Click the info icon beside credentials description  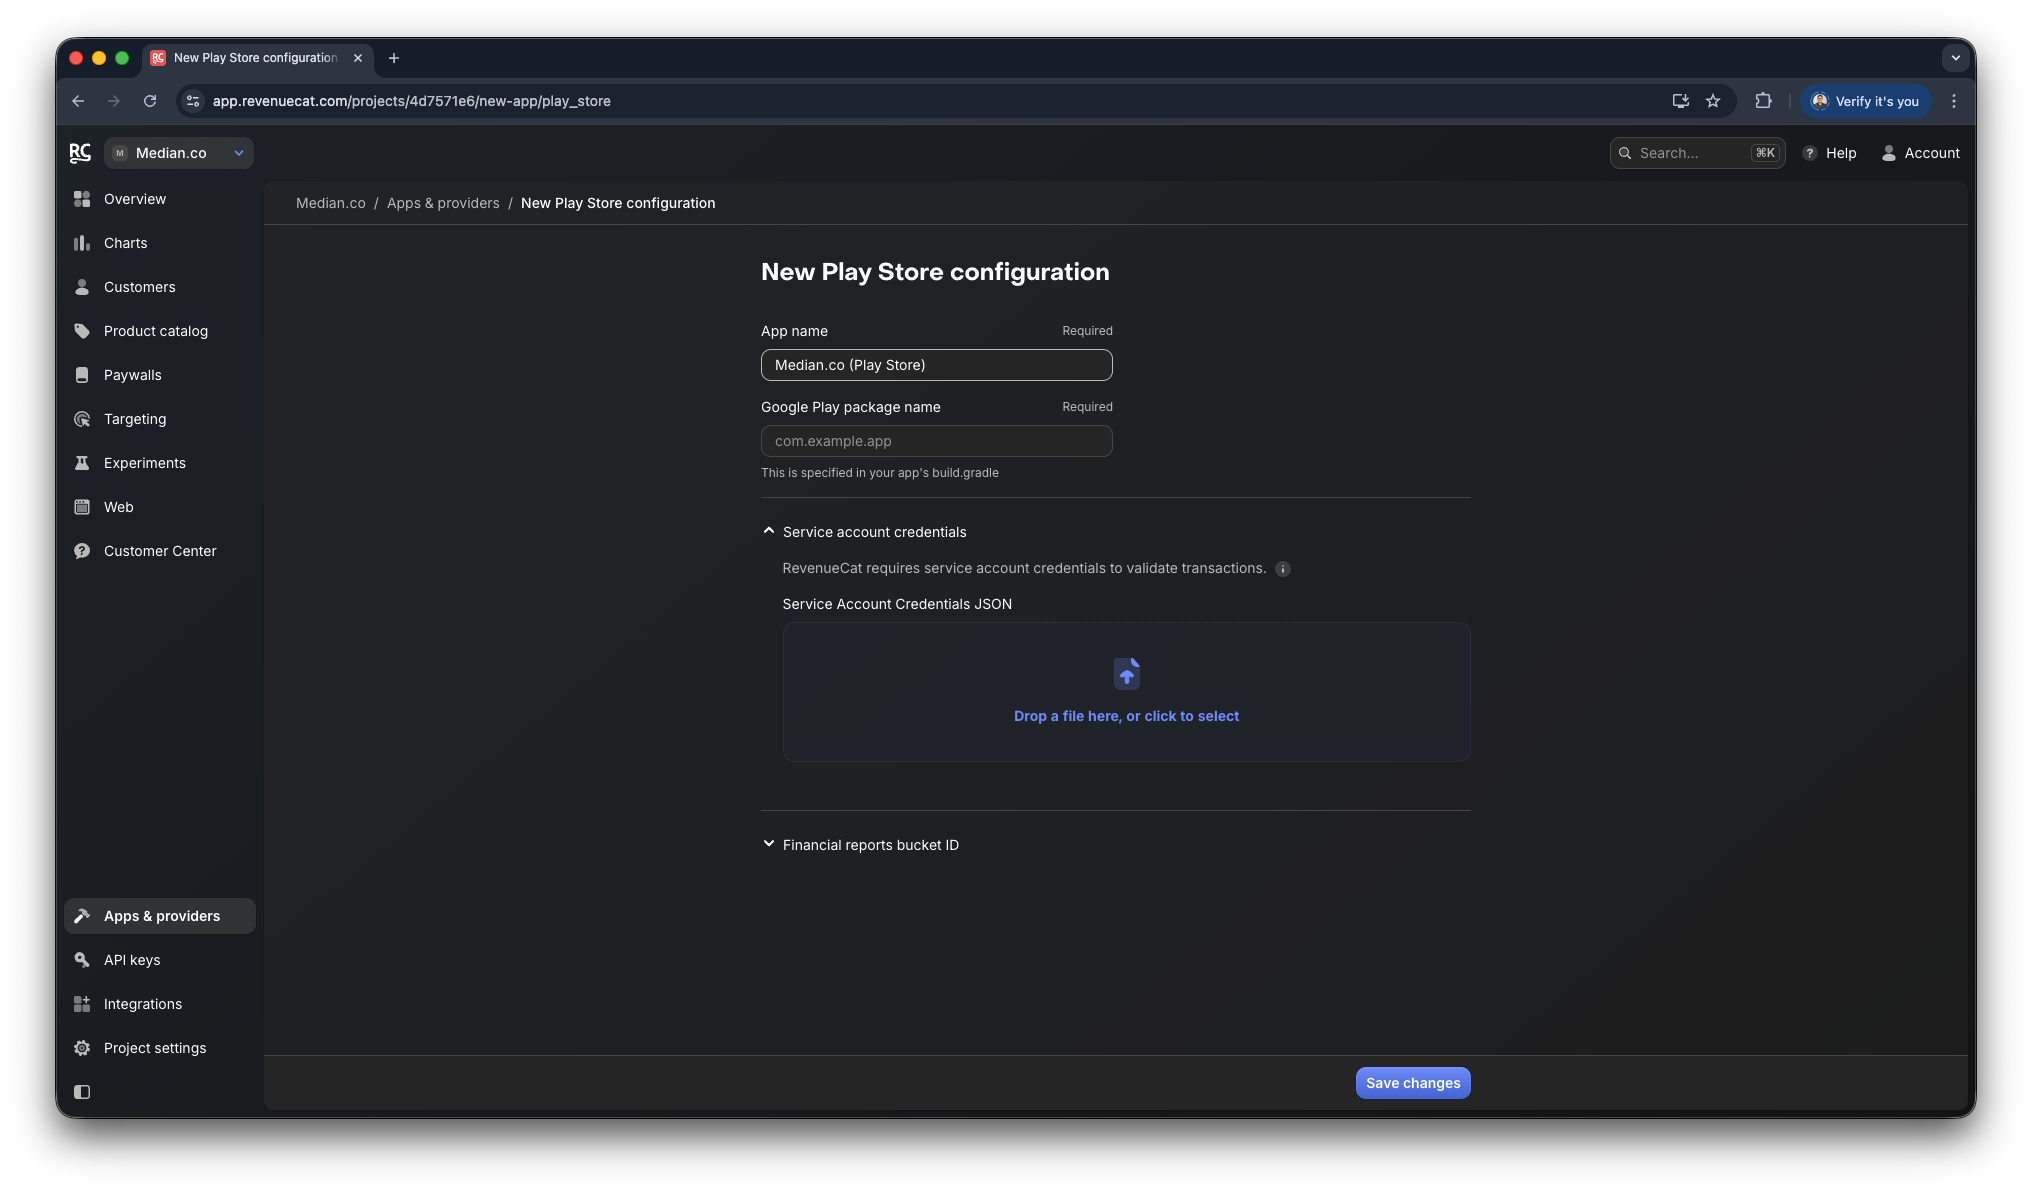coord(1283,569)
